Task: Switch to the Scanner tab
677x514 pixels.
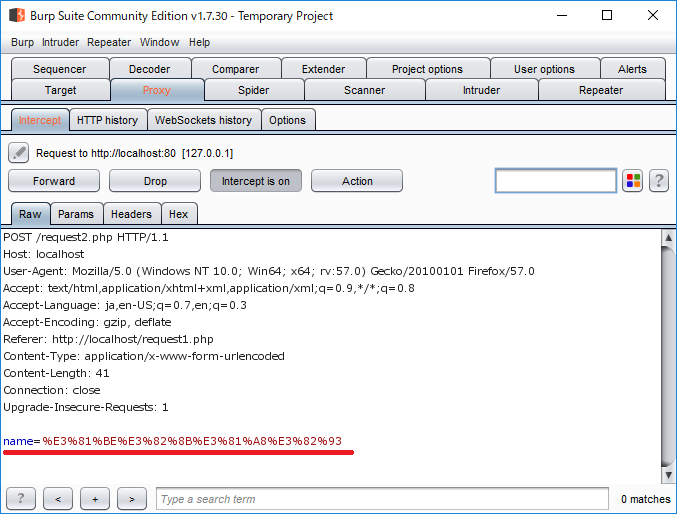Action: (364, 90)
